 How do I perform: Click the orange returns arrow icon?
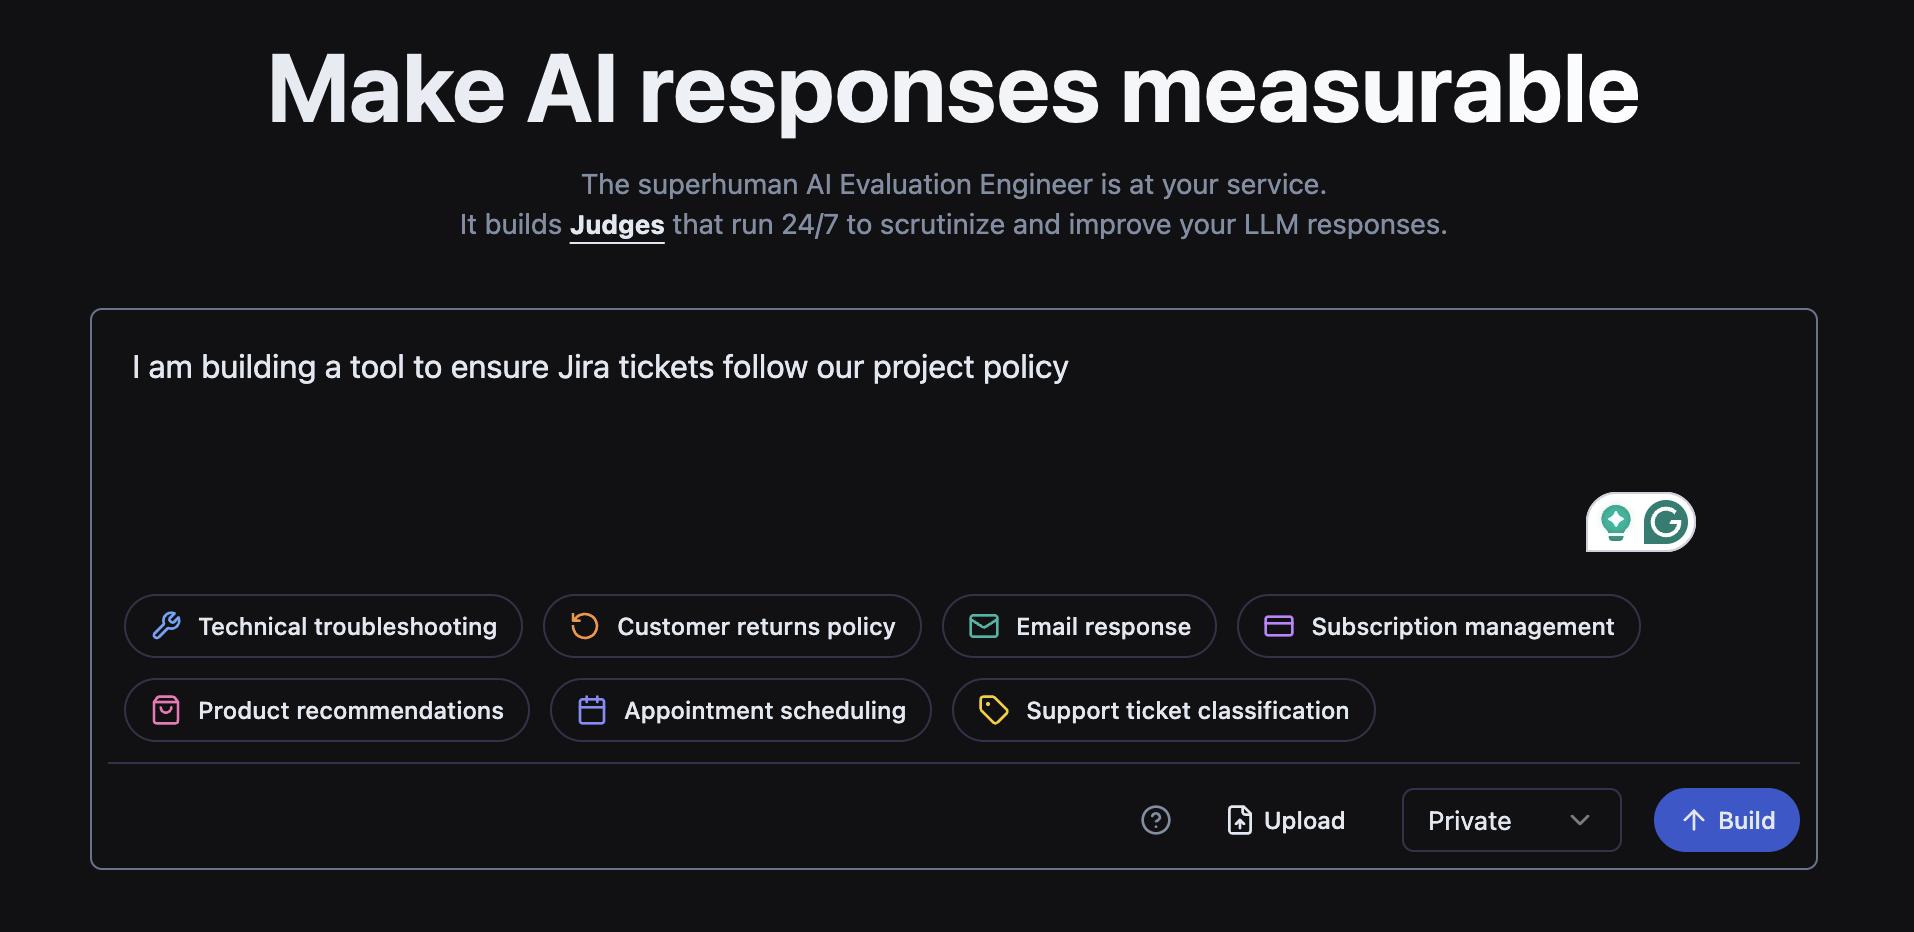pyautogui.click(x=585, y=626)
